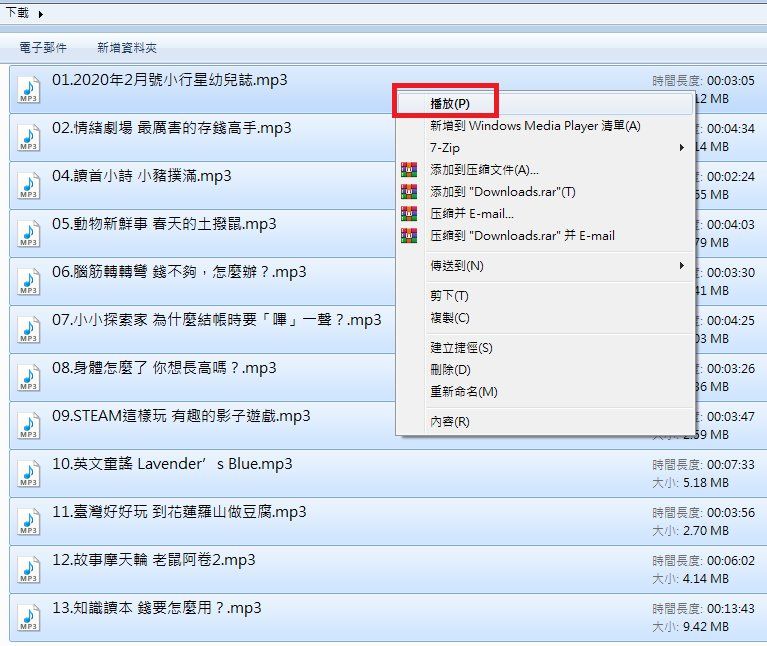Open the 下載 breadcrumb arrow dropdown
Image resolution: width=767 pixels, height=646 pixels.
(40, 14)
